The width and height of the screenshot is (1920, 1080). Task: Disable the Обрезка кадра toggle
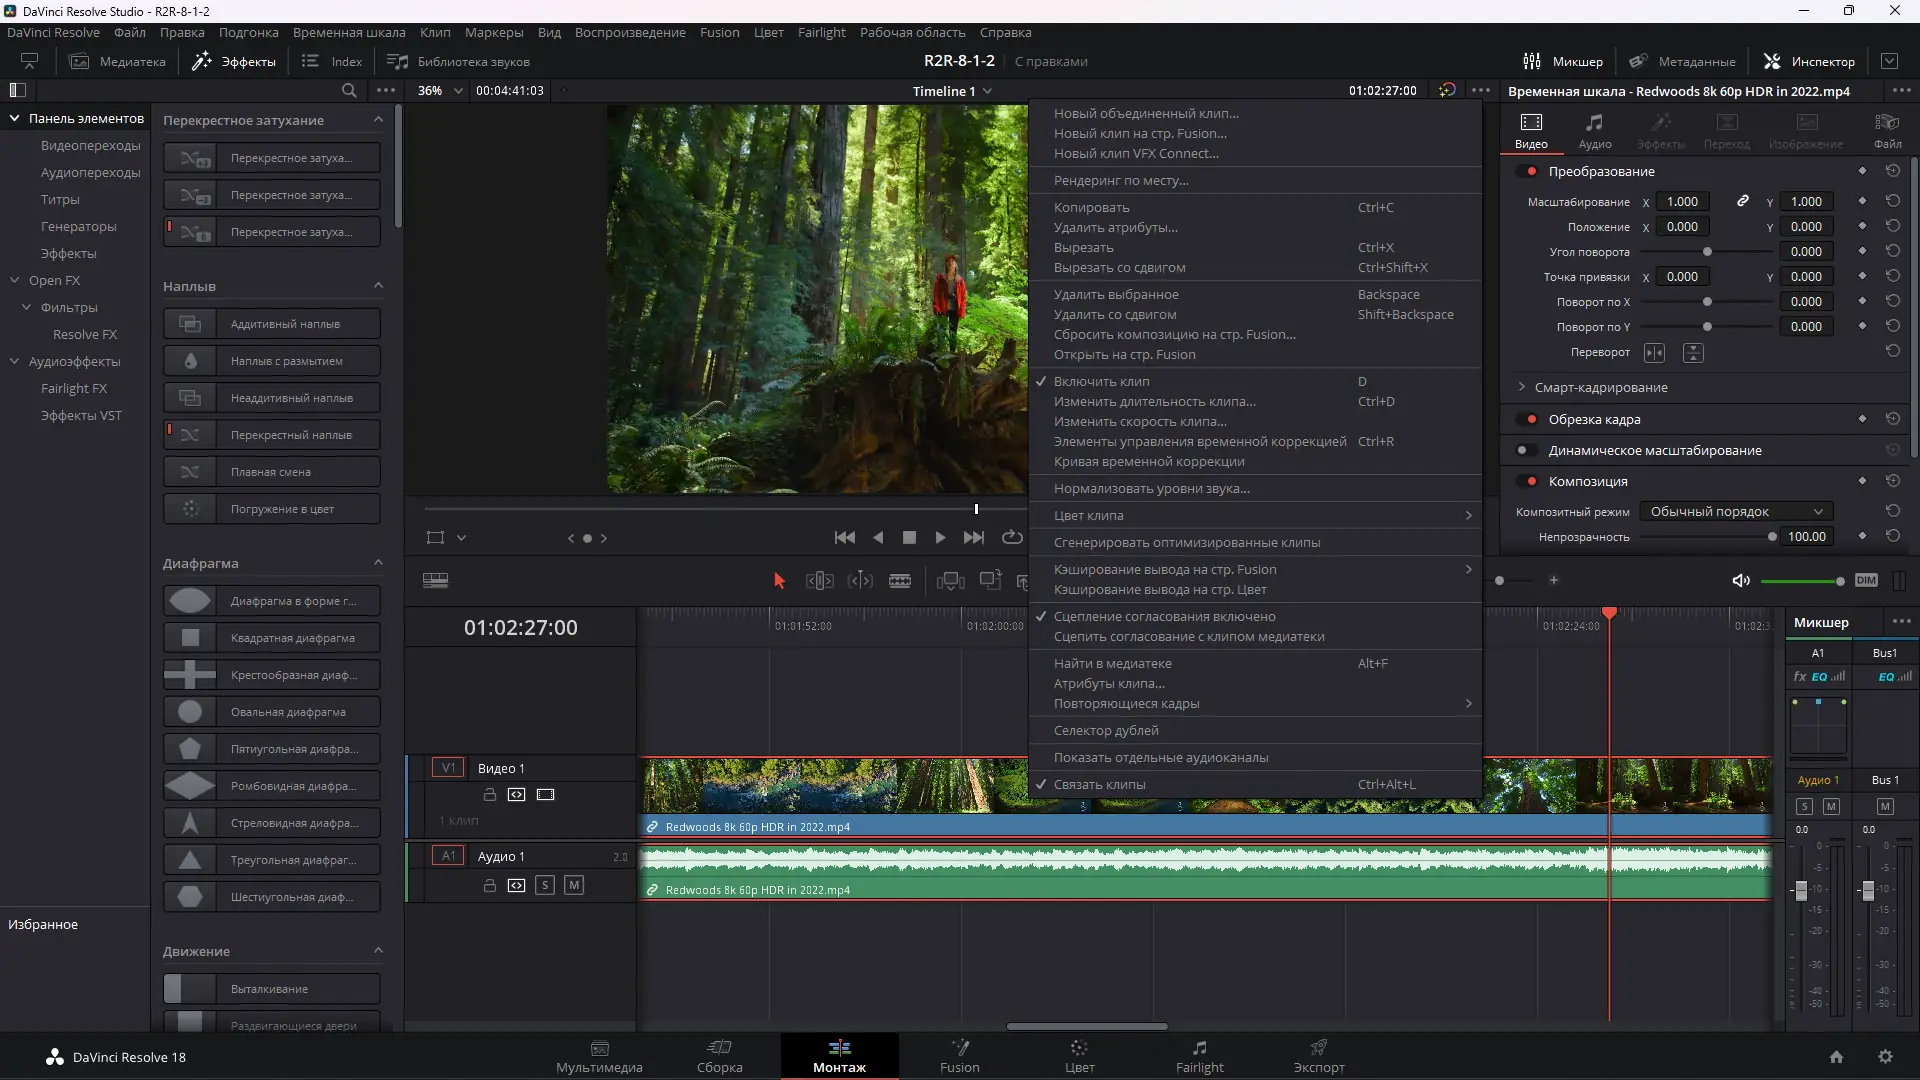tap(1527, 419)
